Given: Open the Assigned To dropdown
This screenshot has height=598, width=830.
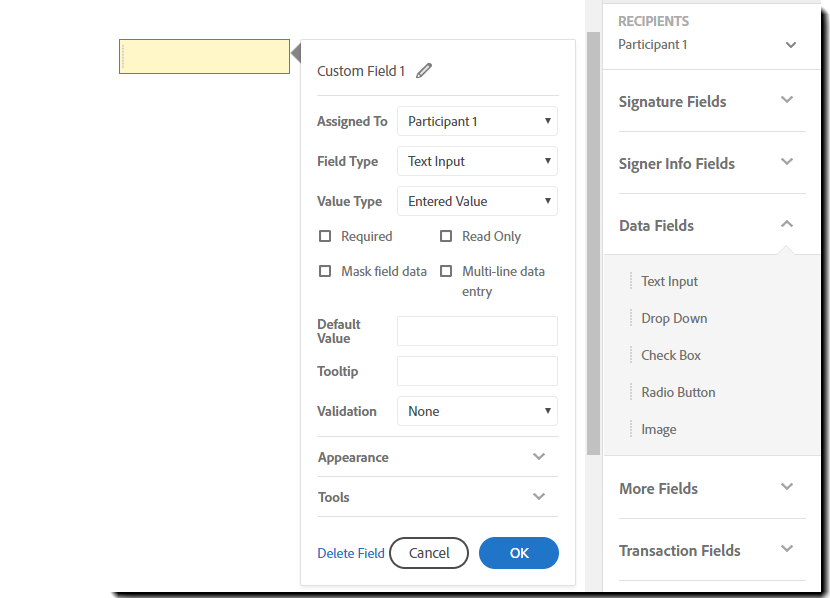Looking at the screenshot, I should [477, 121].
